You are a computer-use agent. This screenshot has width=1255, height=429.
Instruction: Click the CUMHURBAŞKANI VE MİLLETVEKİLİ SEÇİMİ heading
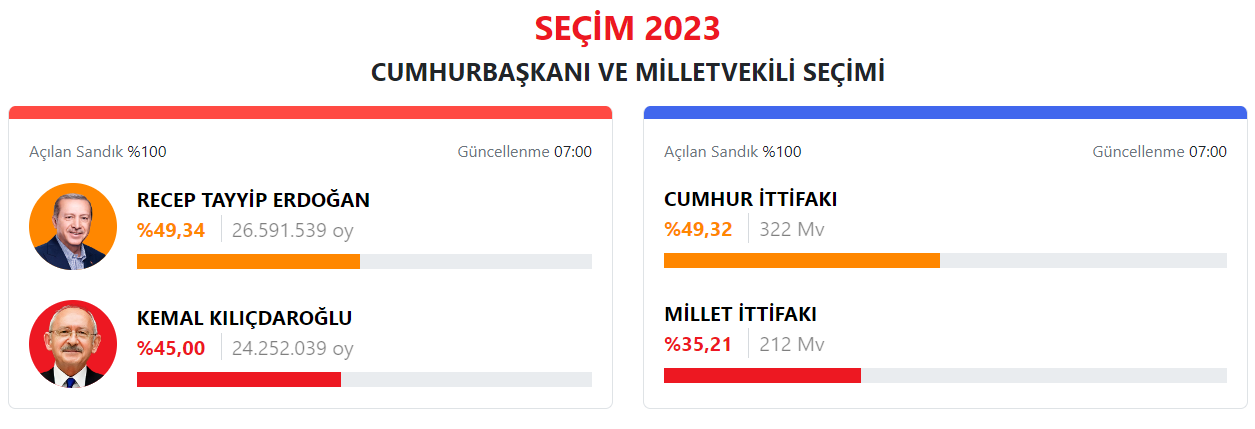pyautogui.click(x=627, y=73)
